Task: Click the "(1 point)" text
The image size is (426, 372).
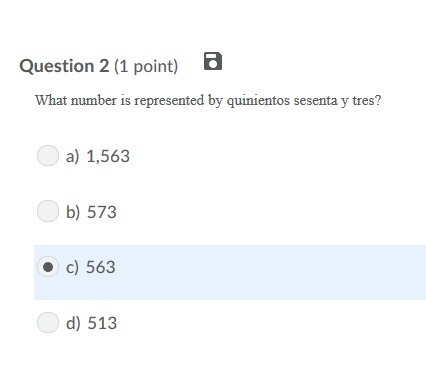Action: click(146, 66)
